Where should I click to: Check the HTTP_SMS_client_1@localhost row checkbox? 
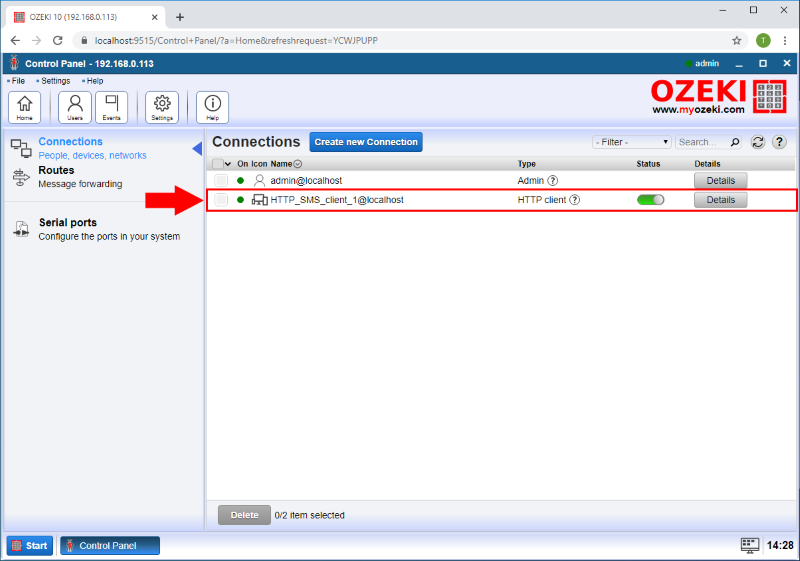tap(221, 200)
